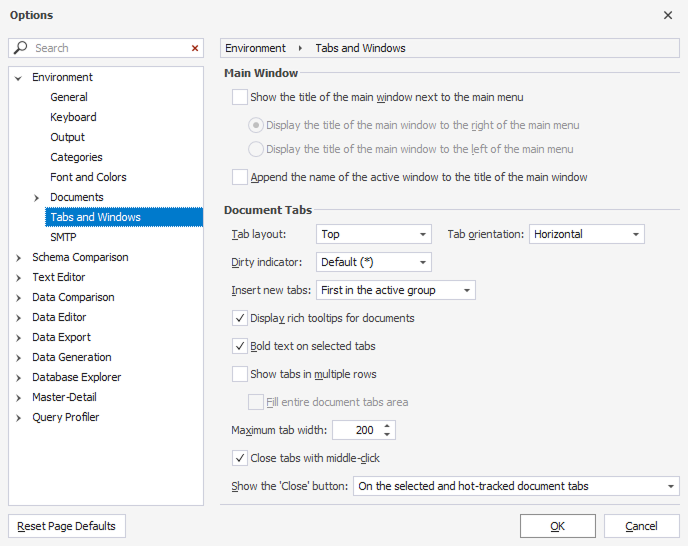Click the Cancel button
The height and width of the screenshot is (546, 688).
pos(641,526)
